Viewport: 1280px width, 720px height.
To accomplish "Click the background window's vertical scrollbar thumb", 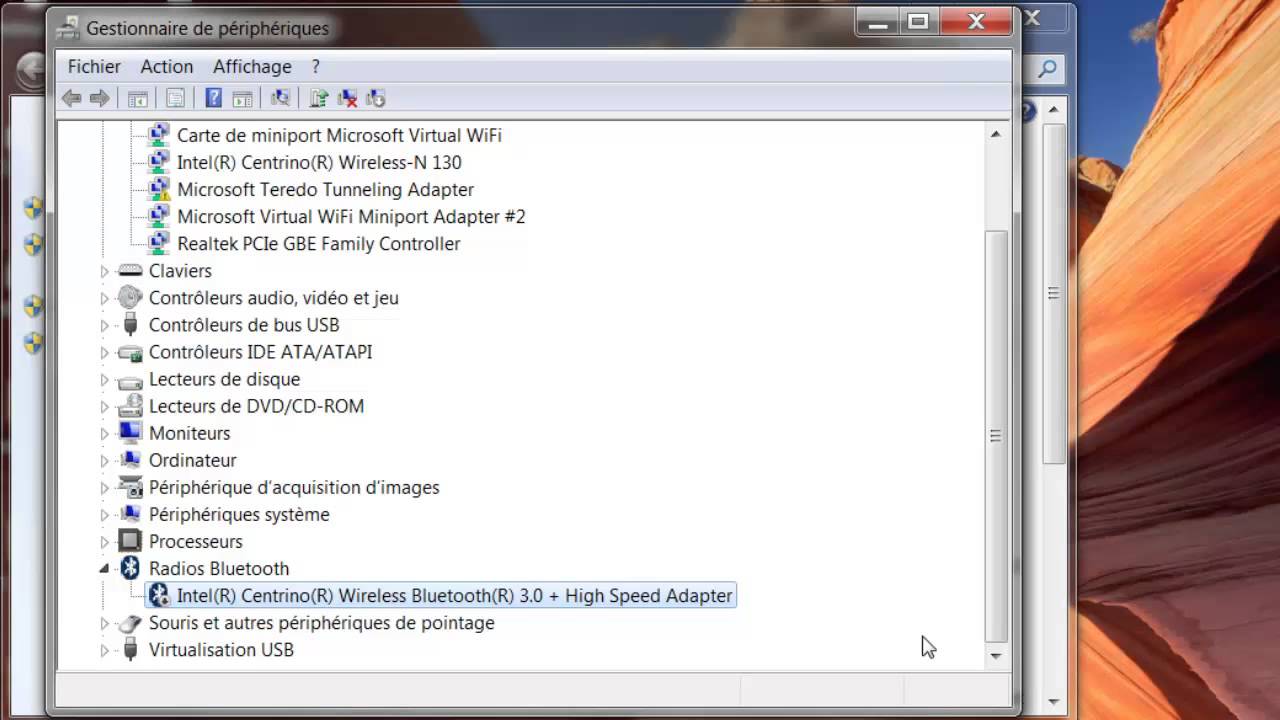I will coord(1053,292).
